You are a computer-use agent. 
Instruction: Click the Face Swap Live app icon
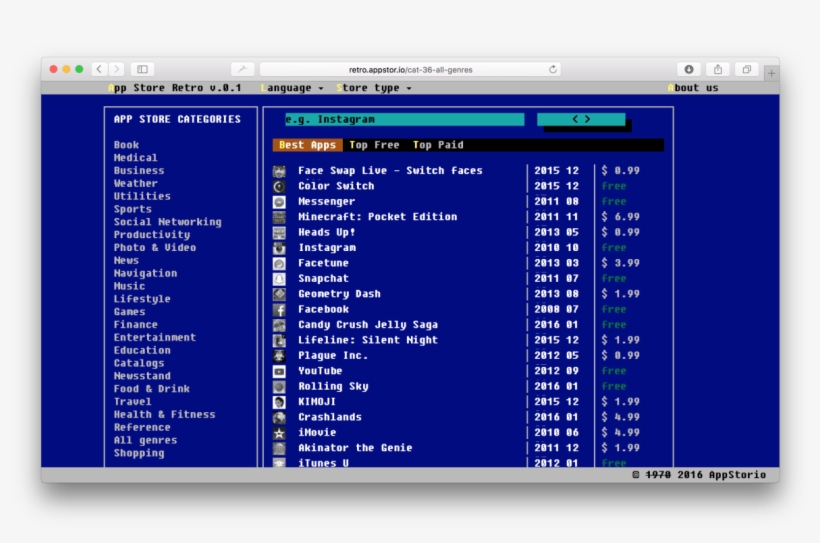279,171
